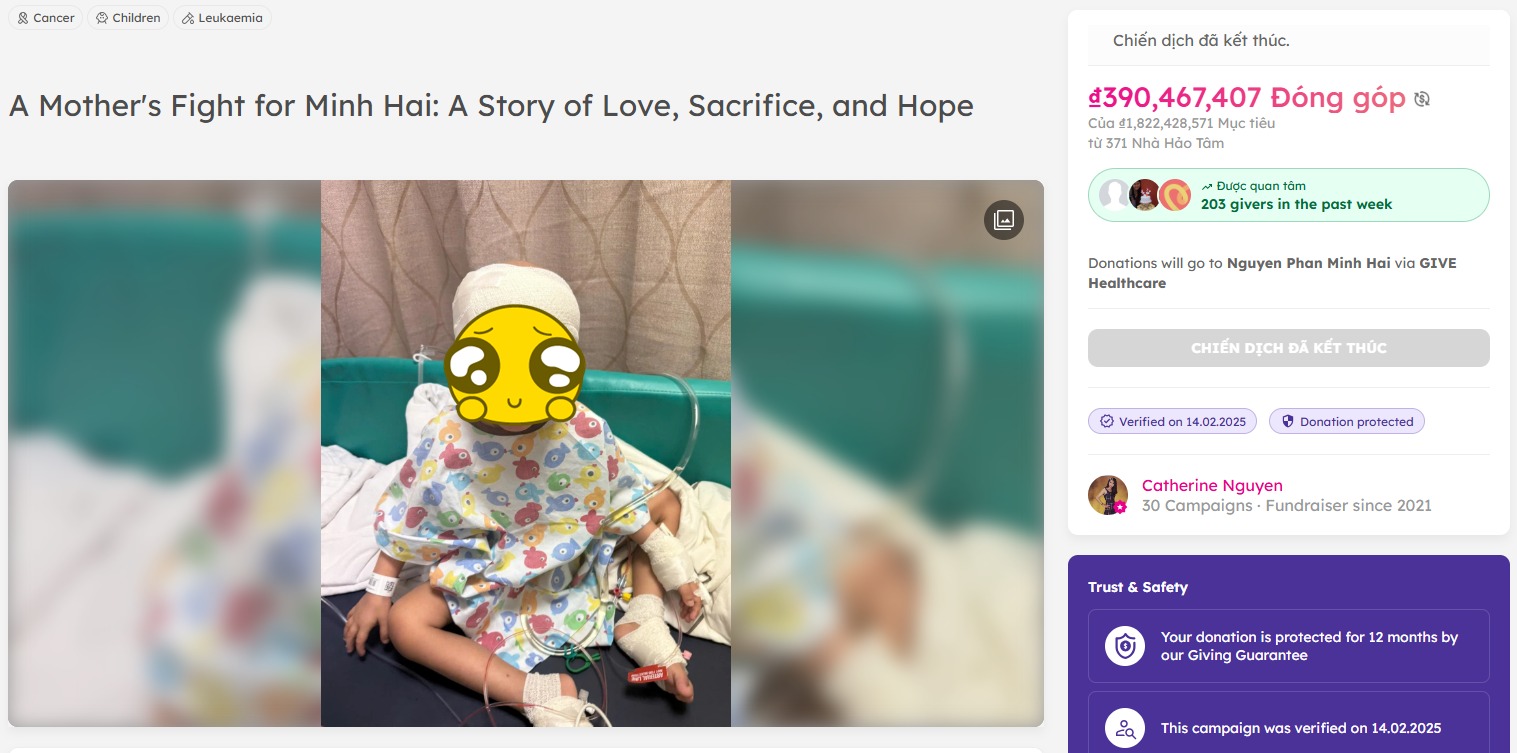The image size is (1517, 753).
Task: Click the ₫390,467,407 raised amount
Action: click(x=1175, y=98)
